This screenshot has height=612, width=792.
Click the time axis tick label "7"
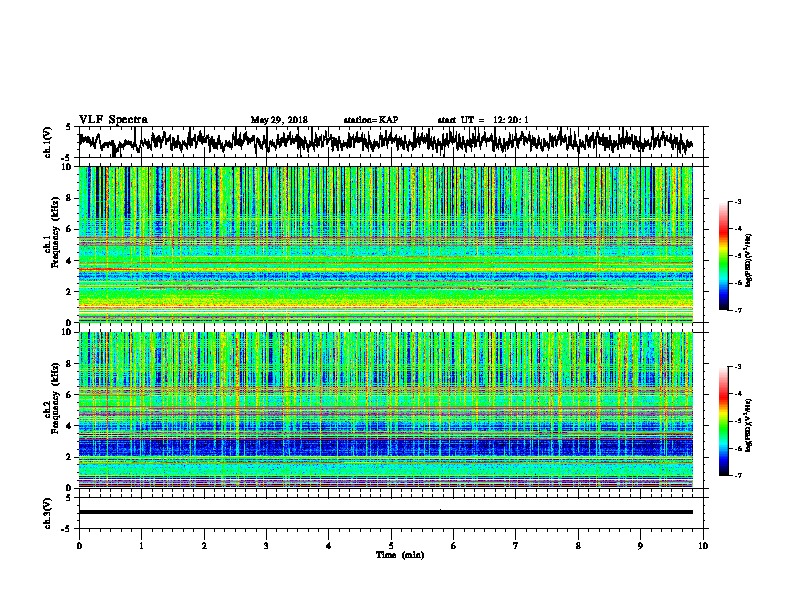coord(516,546)
